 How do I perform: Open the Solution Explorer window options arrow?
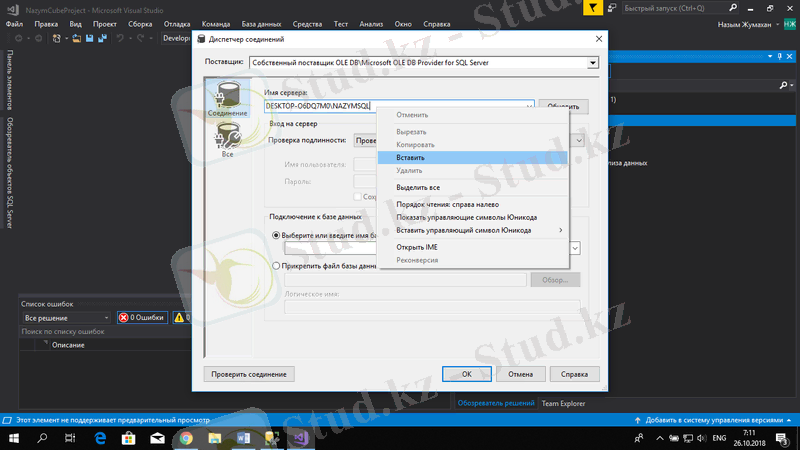[x=770, y=56]
